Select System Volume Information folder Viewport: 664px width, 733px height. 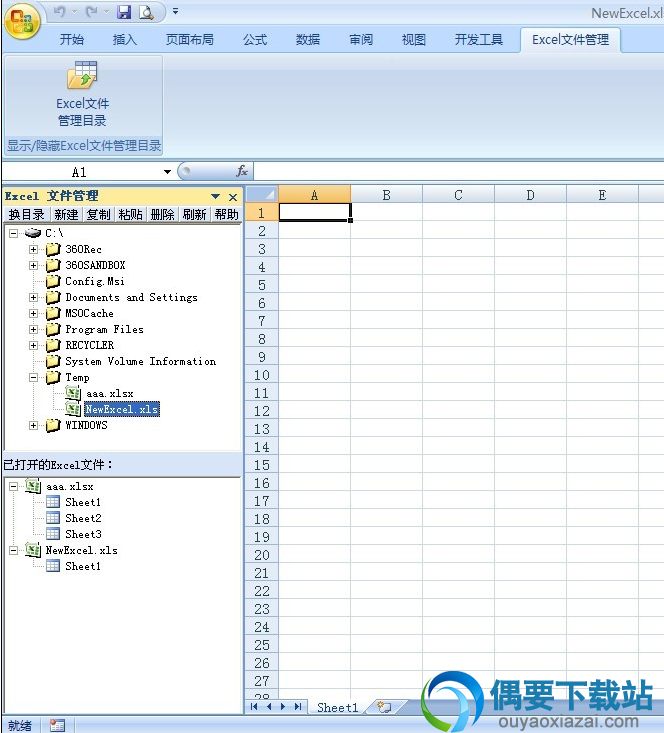click(x=141, y=361)
